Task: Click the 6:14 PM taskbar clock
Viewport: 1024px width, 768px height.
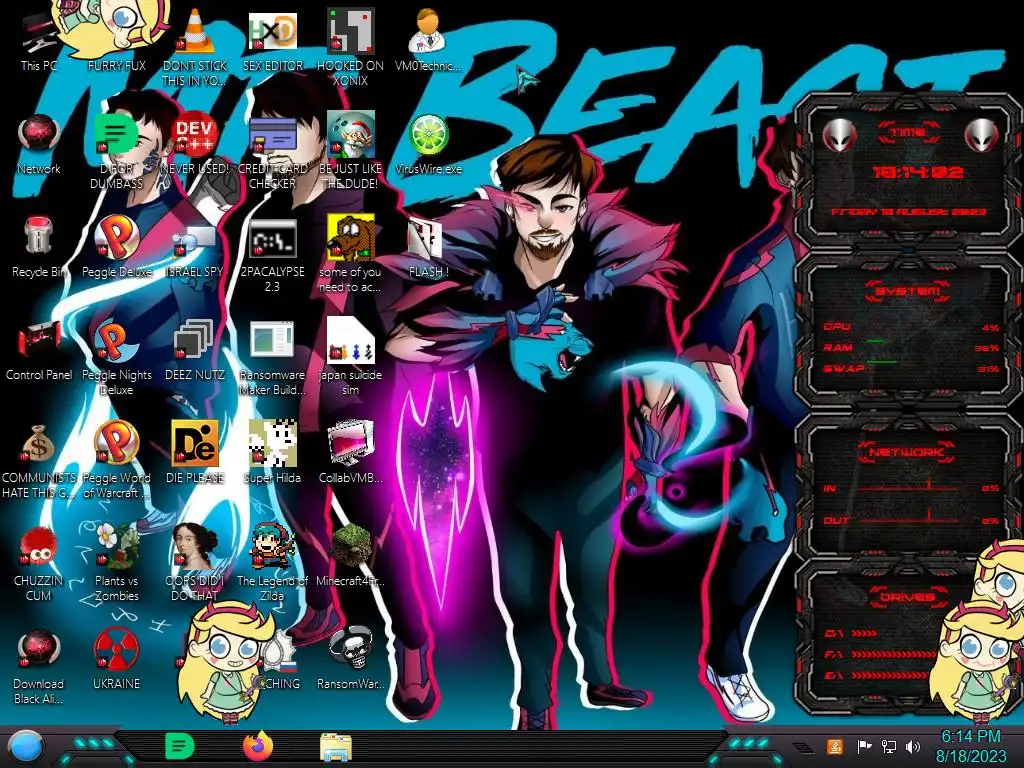Action: coord(971,746)
